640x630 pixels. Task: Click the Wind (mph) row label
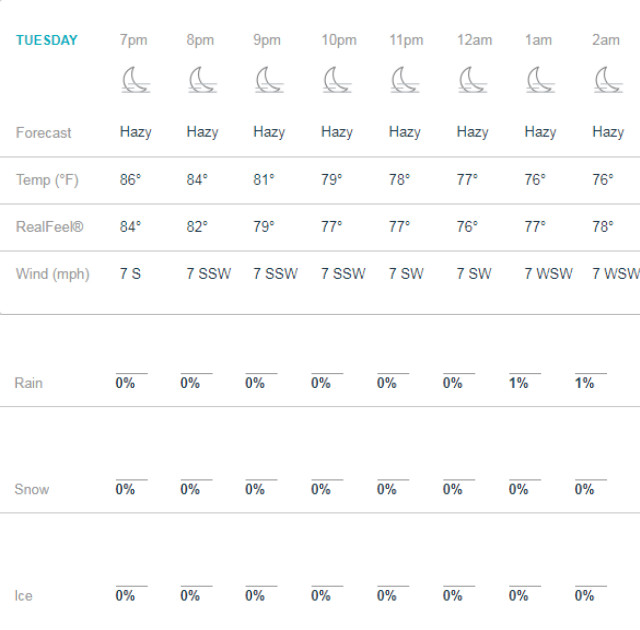tap(53, 274)
